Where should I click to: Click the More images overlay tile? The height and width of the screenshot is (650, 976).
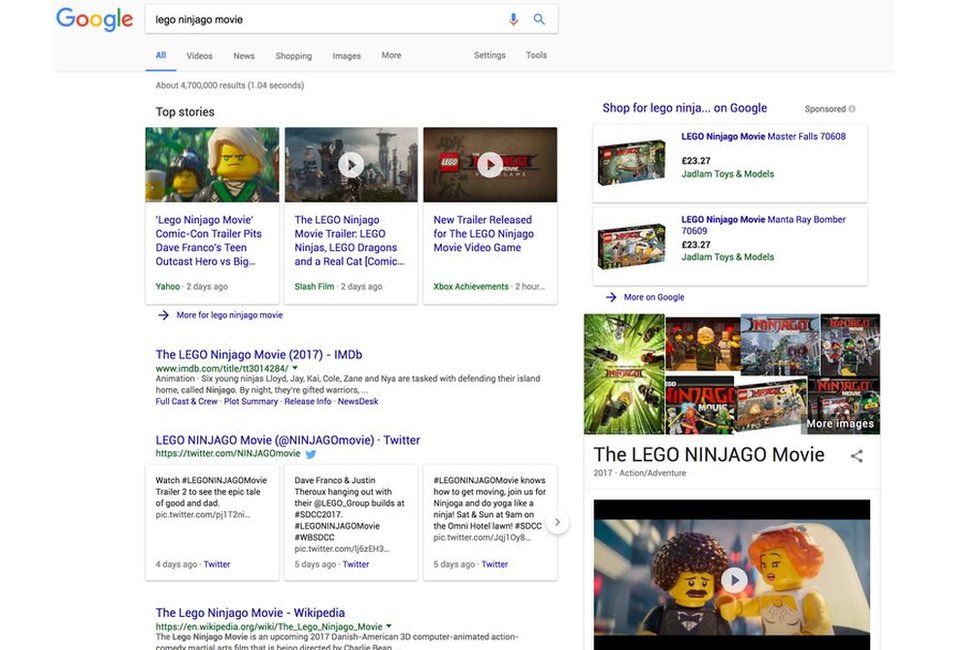(838, 423)
